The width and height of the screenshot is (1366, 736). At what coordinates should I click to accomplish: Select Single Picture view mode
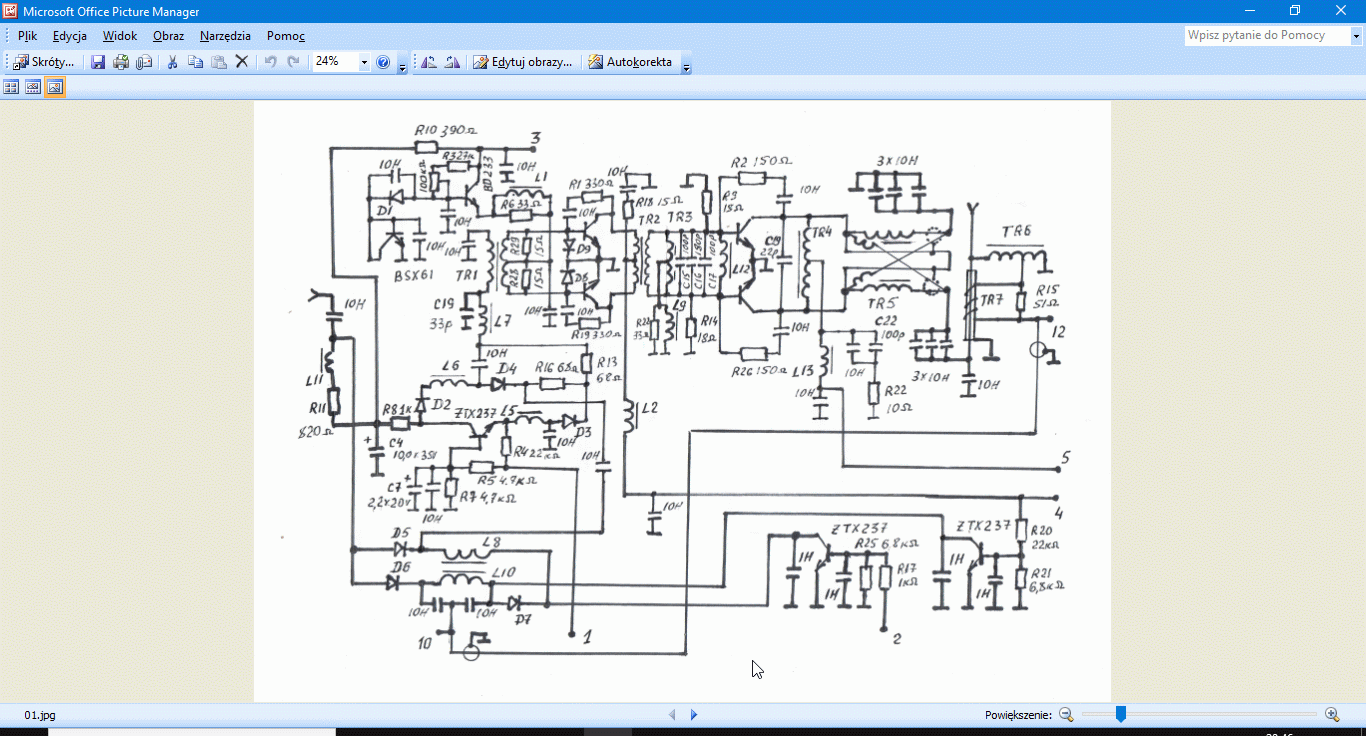point(55,87)
